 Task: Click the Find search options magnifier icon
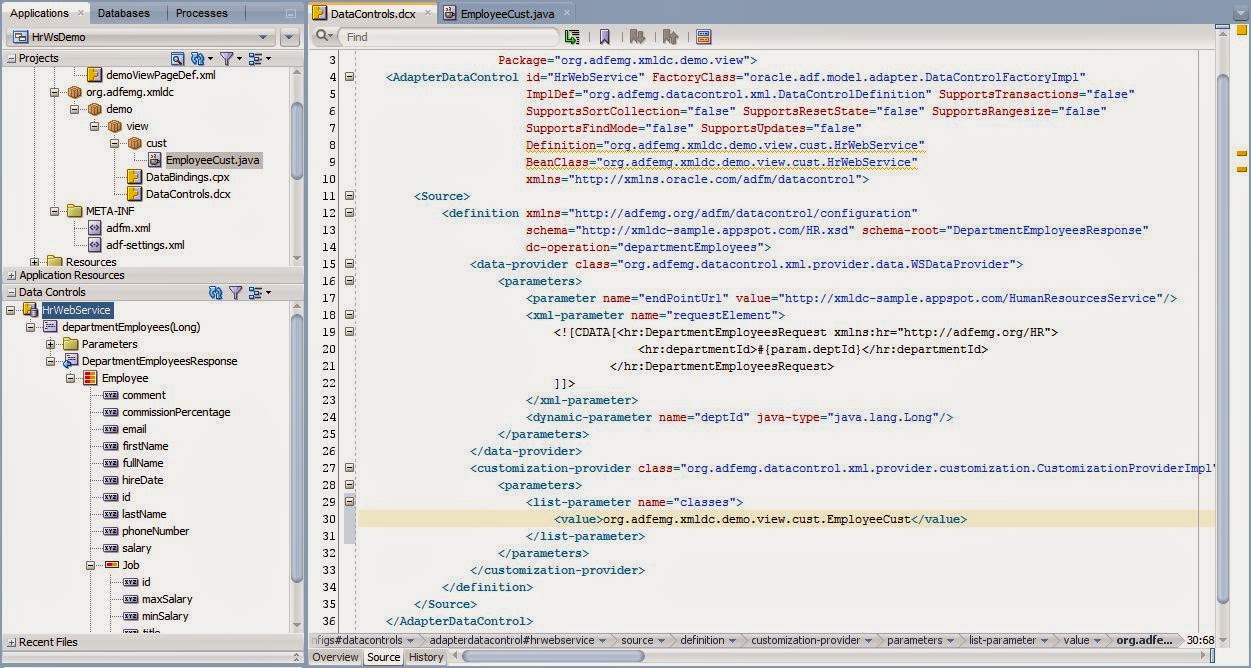click(325, 36)
